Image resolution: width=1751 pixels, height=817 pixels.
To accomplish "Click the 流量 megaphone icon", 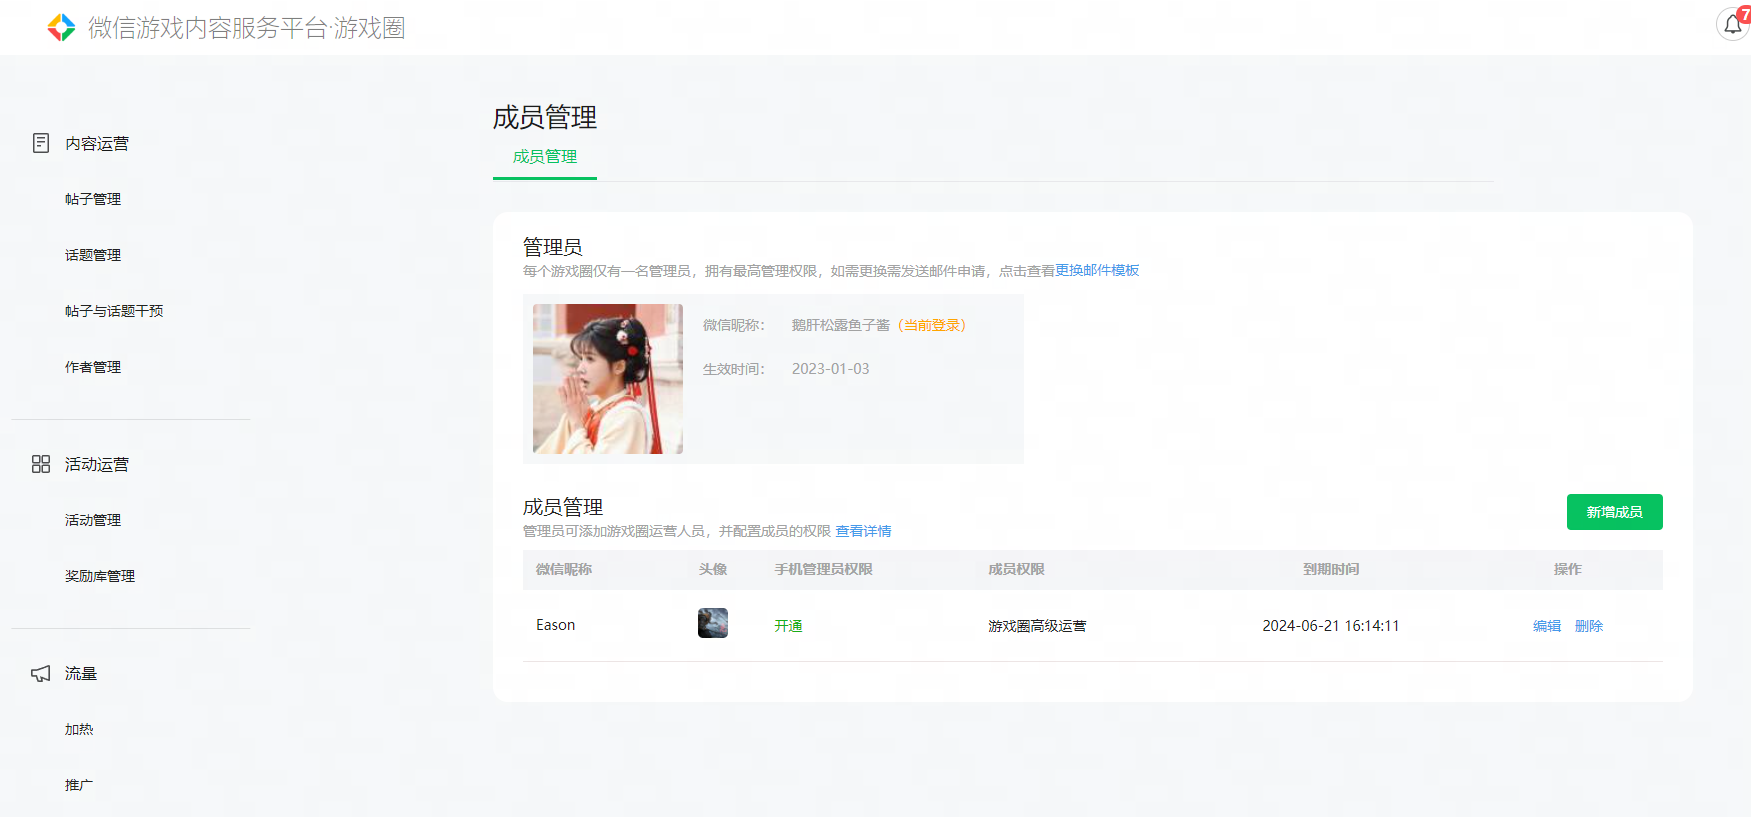I will (41, 673).
